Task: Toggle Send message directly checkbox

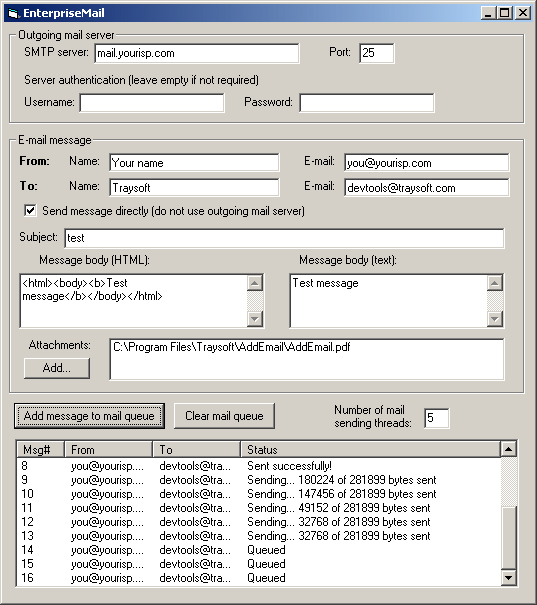Action: (x=30, y=211)
